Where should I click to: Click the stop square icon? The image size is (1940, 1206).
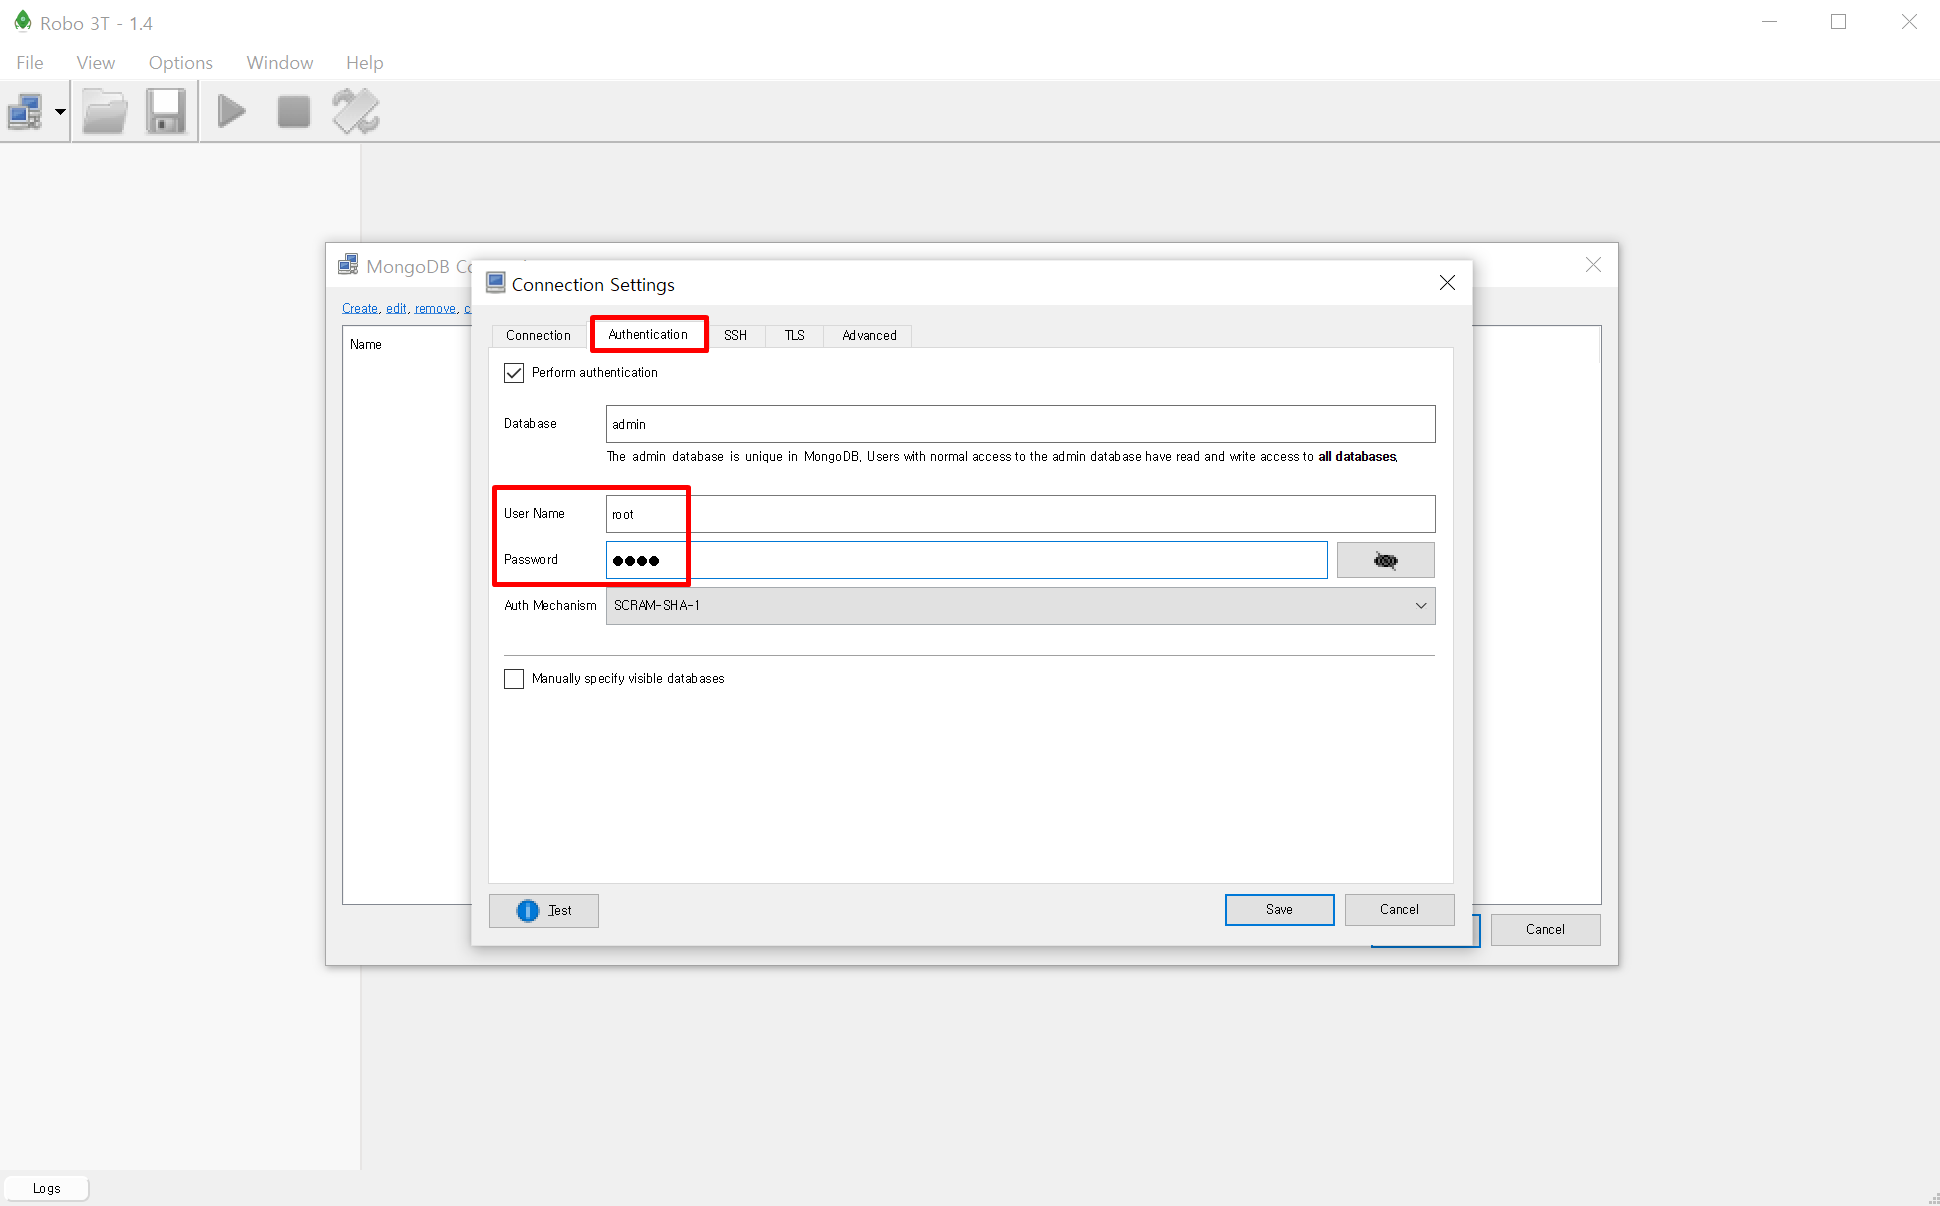pyautogui.click(x=293, y=111)
